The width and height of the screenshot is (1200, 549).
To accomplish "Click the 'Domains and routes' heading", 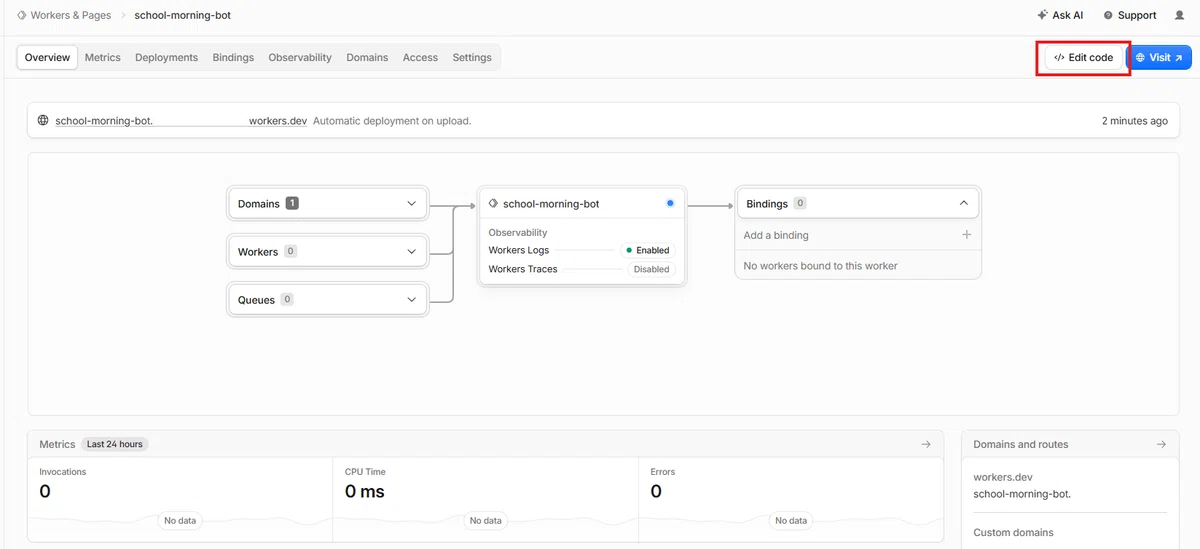I will tap(1021, 444).
